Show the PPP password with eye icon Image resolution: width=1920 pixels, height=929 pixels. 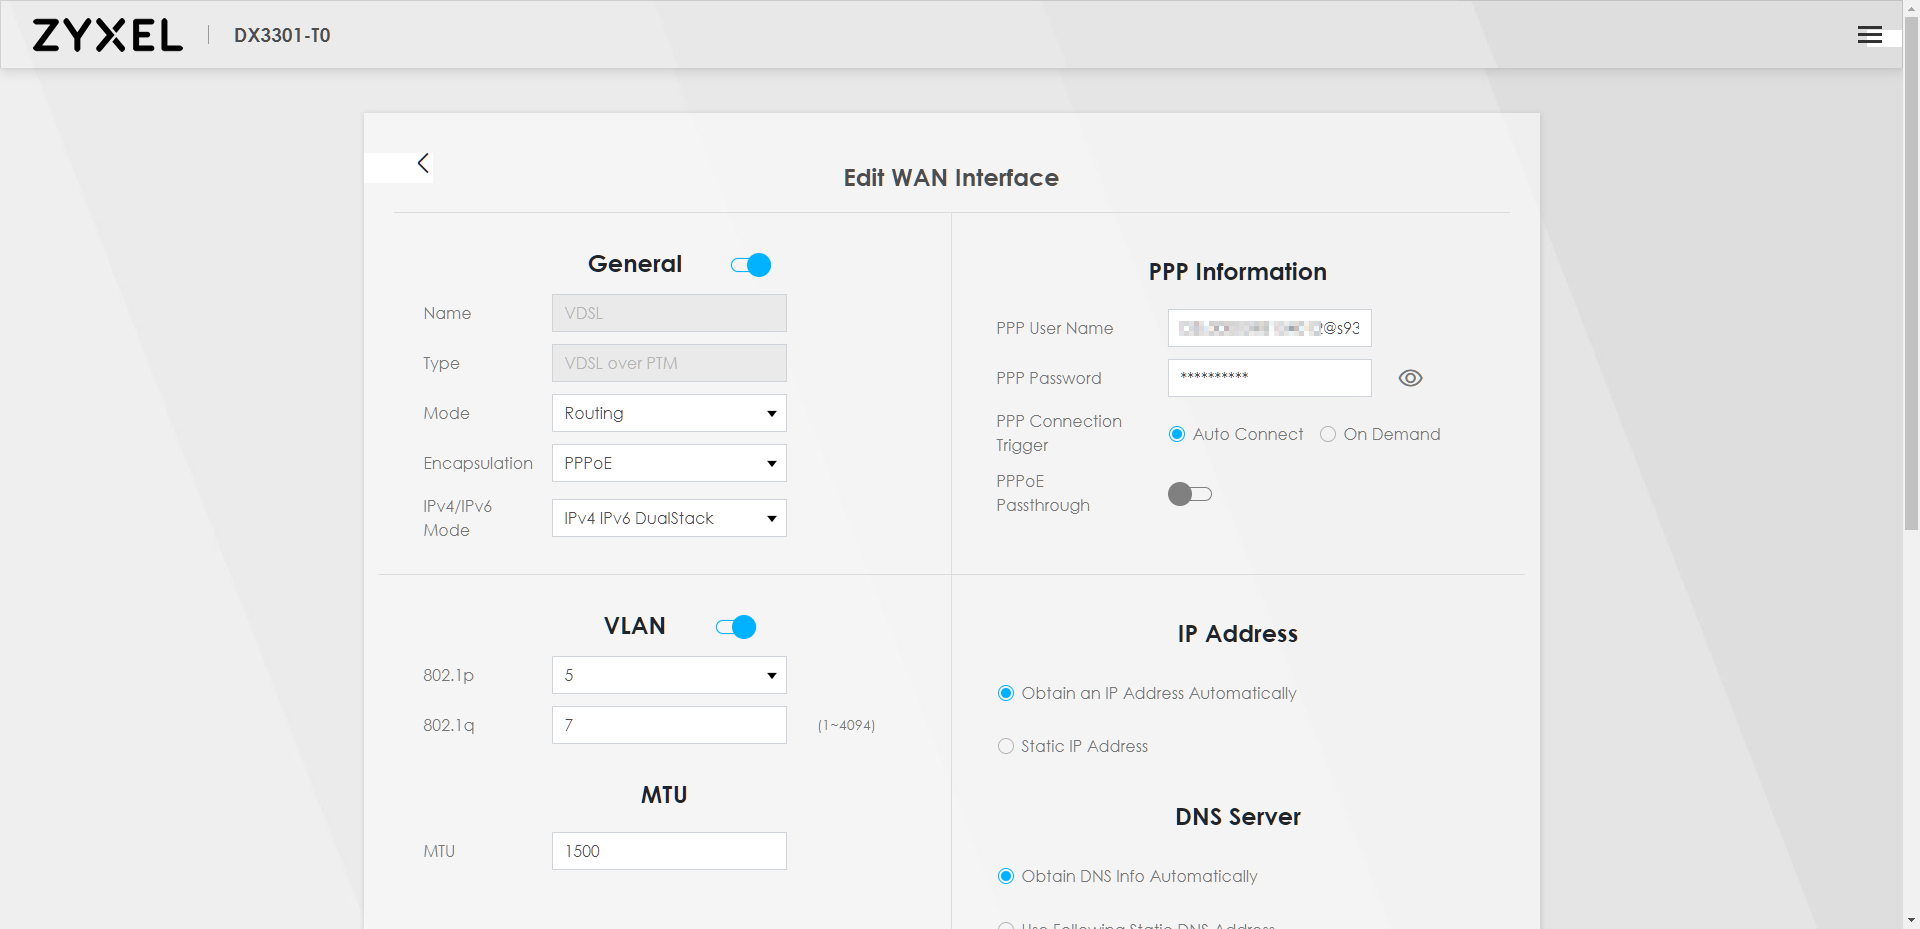tap(1410, 378)
